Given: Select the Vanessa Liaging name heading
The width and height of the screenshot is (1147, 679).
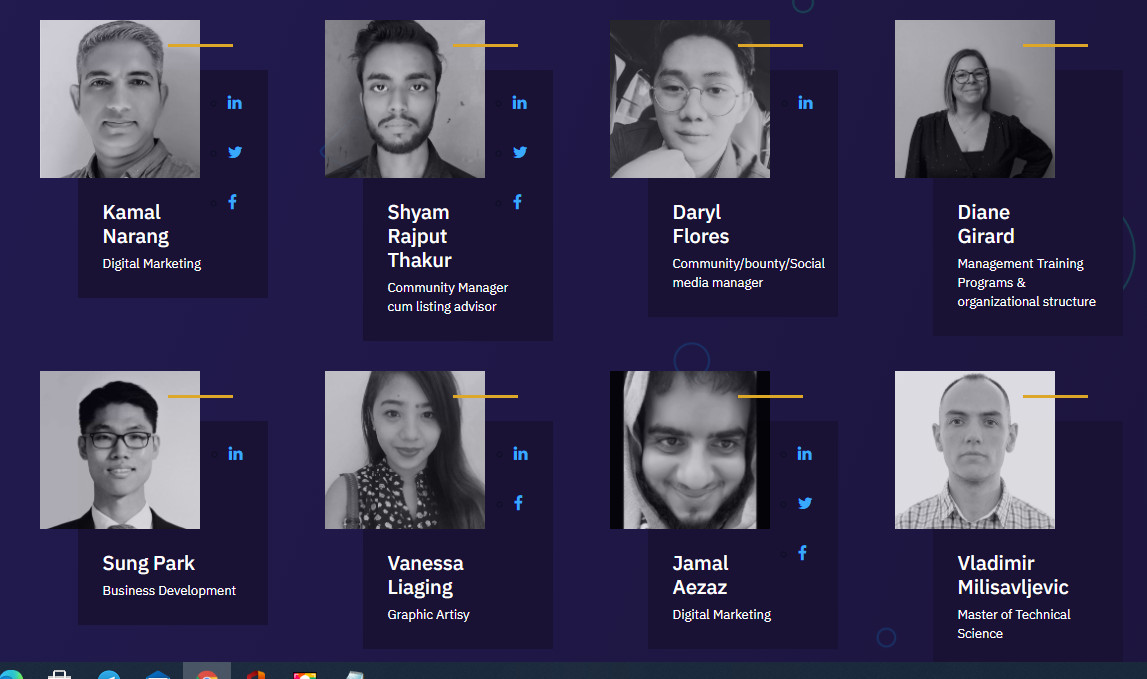Looking at the screenshot, I should point(426,575).
